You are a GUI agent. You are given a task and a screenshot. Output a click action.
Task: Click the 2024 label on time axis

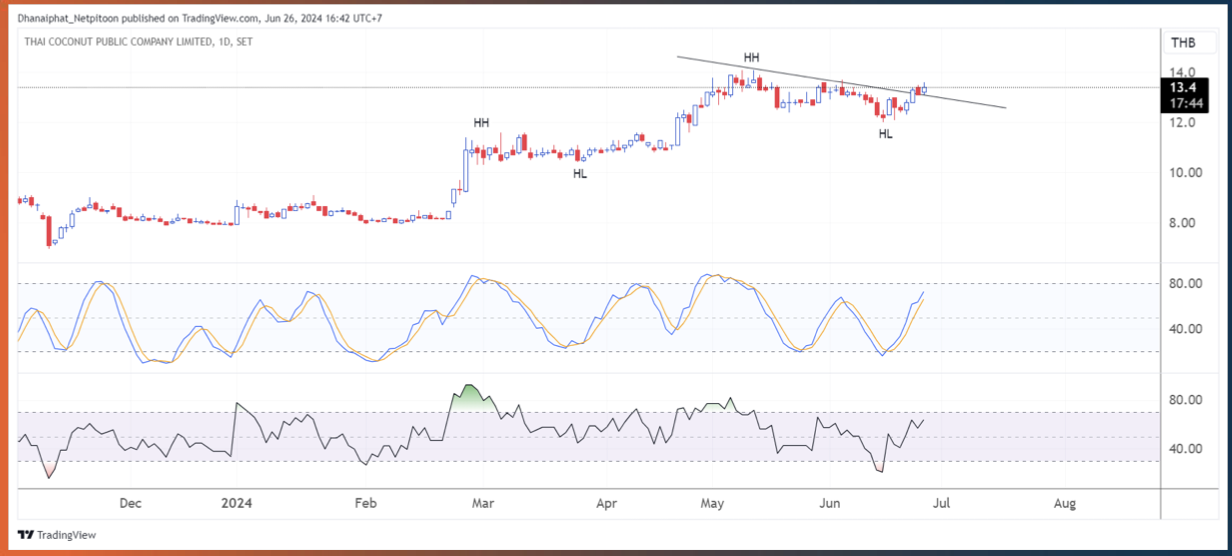click(236, 504)
